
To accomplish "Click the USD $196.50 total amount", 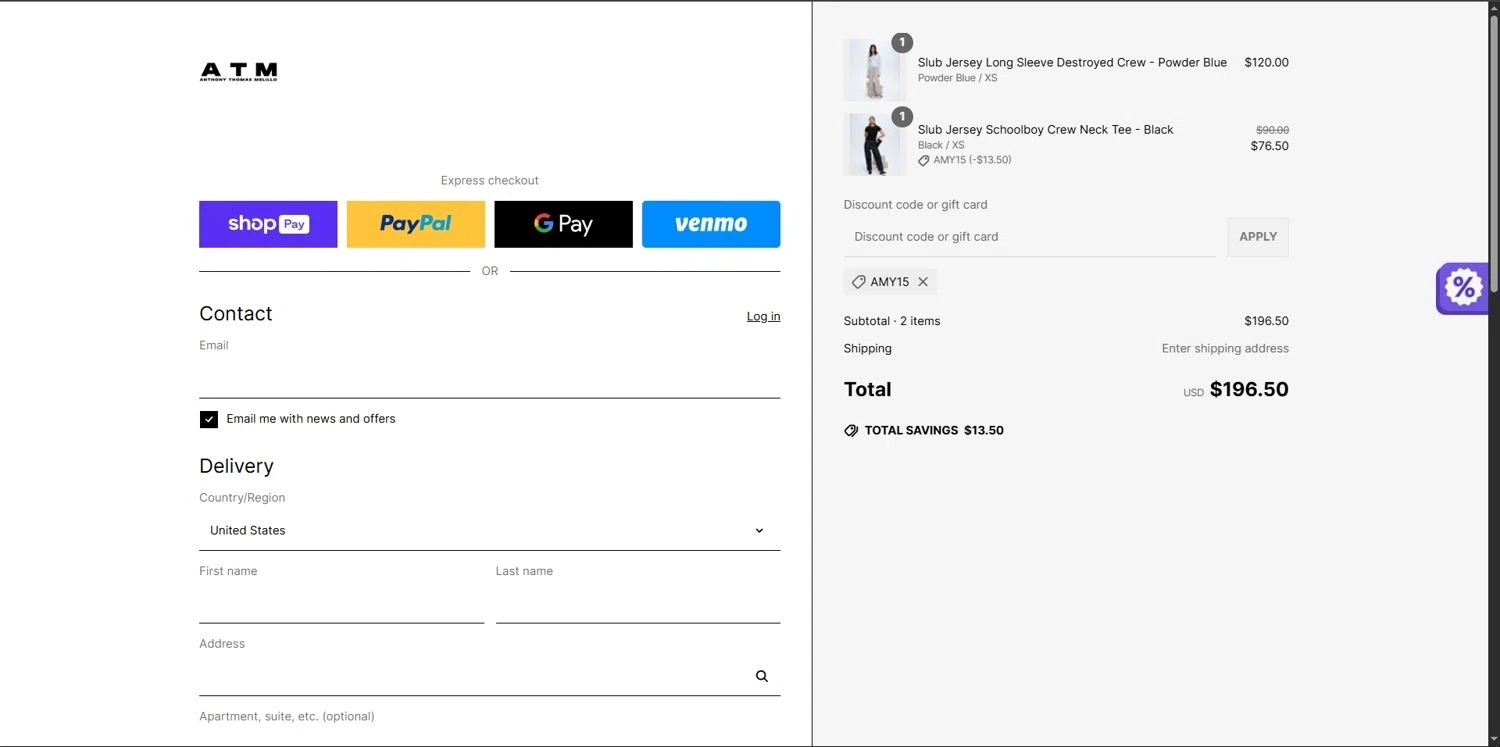I will pyautogui.click(x=1236, y=390).
